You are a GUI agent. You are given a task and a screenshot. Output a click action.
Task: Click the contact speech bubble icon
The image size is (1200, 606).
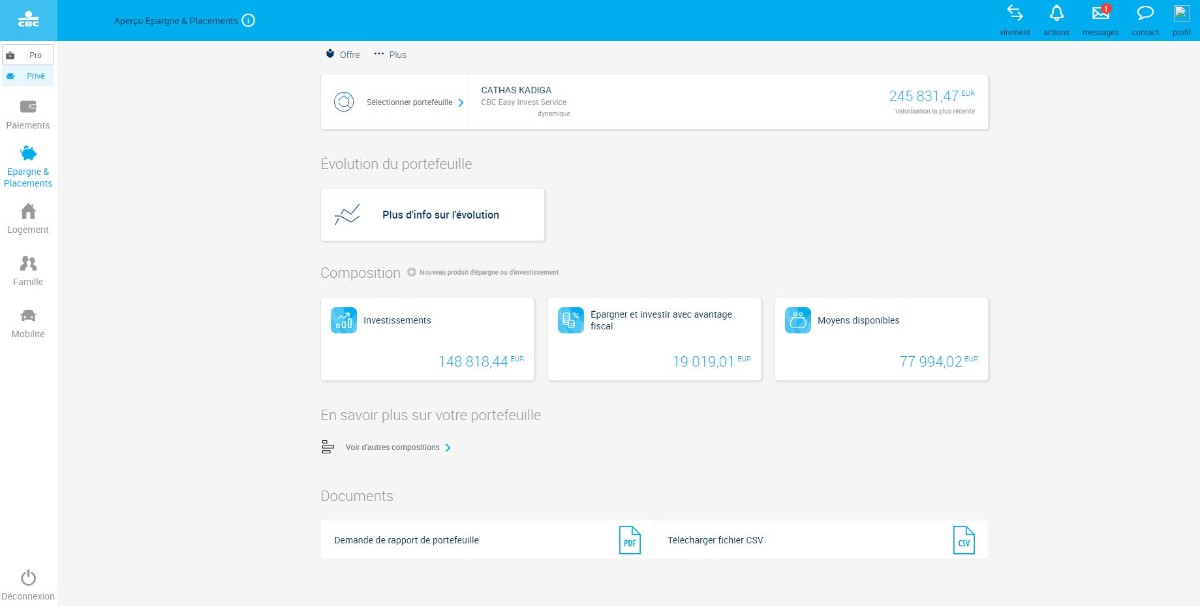tap(1145, 14)
